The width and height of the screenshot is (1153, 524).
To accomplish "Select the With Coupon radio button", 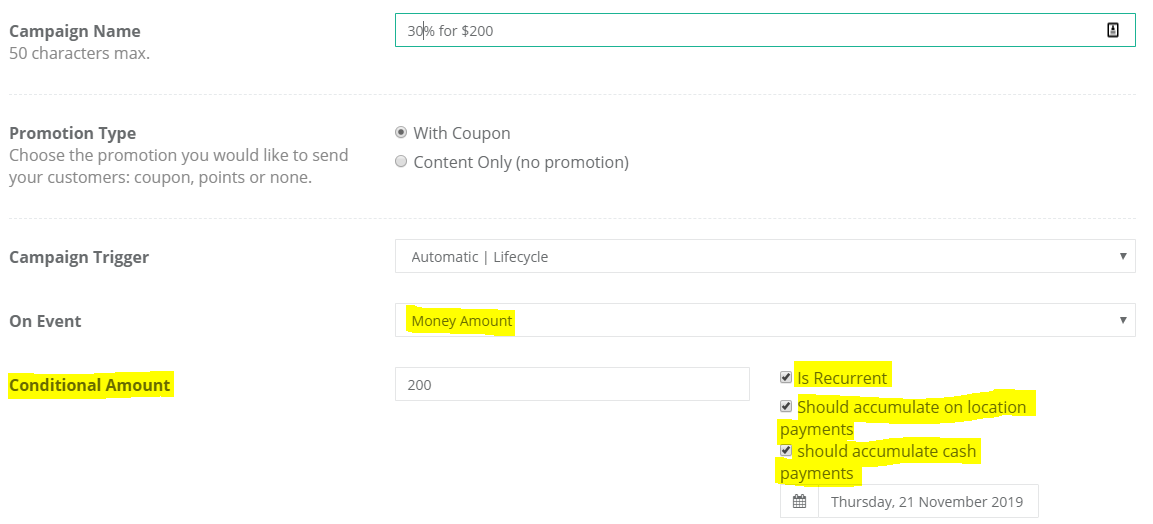I will coord(401,133).
